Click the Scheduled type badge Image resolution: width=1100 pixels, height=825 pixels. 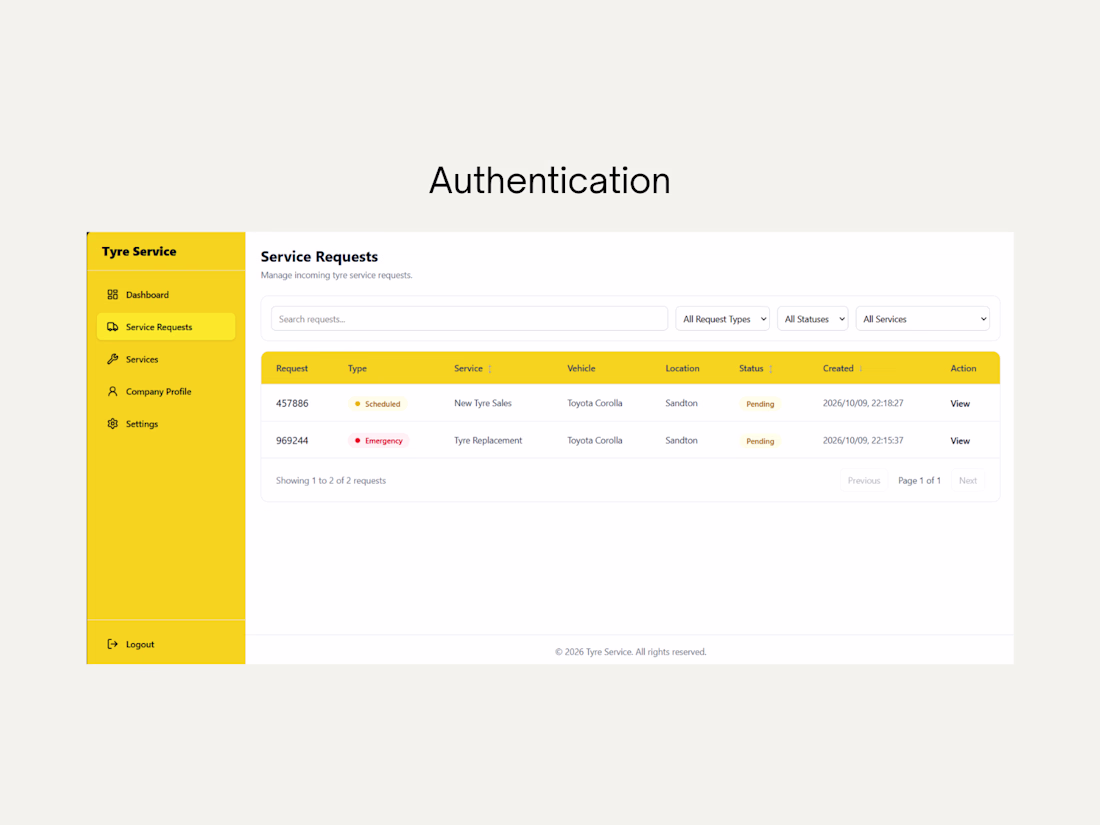click(x=377, y=404)
